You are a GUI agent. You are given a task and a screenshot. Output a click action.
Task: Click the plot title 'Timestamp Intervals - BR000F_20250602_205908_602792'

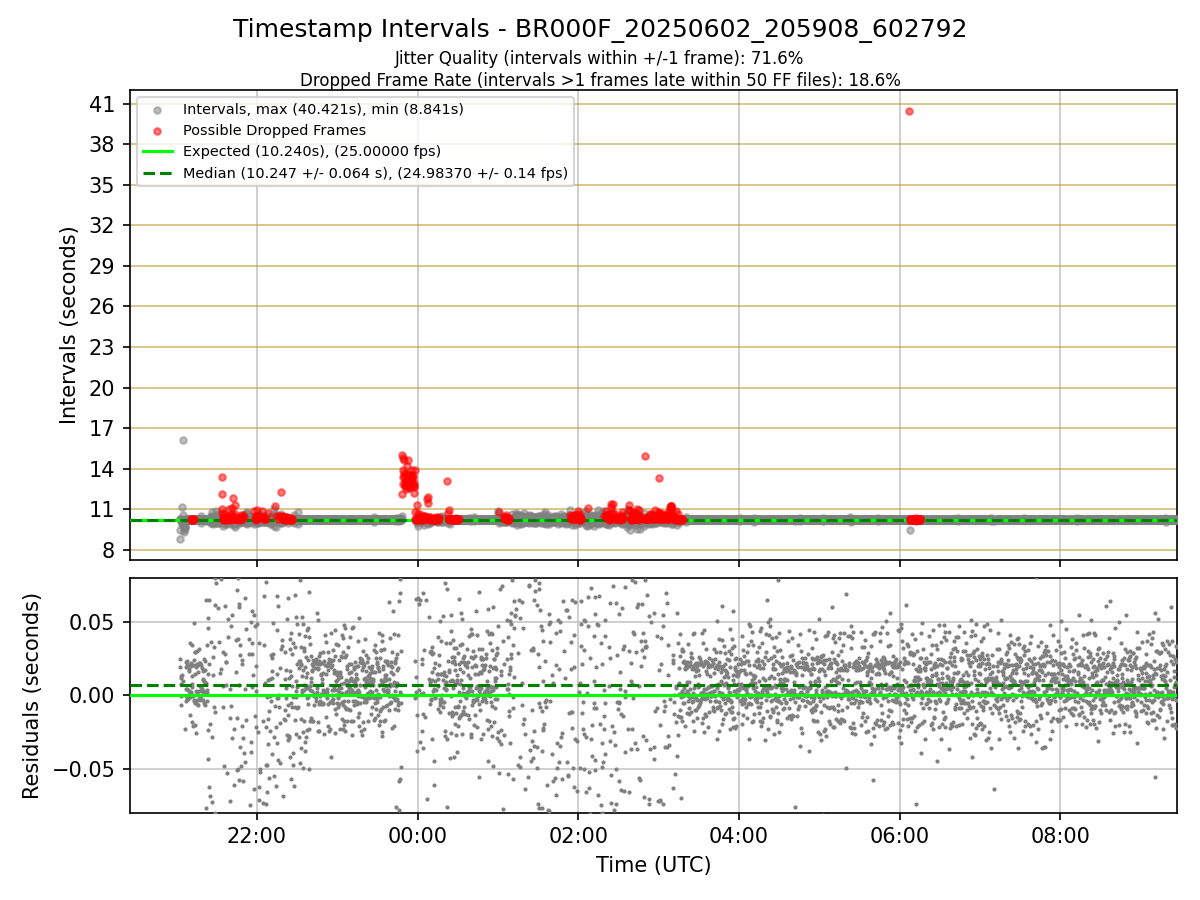(x=600, y=29)
